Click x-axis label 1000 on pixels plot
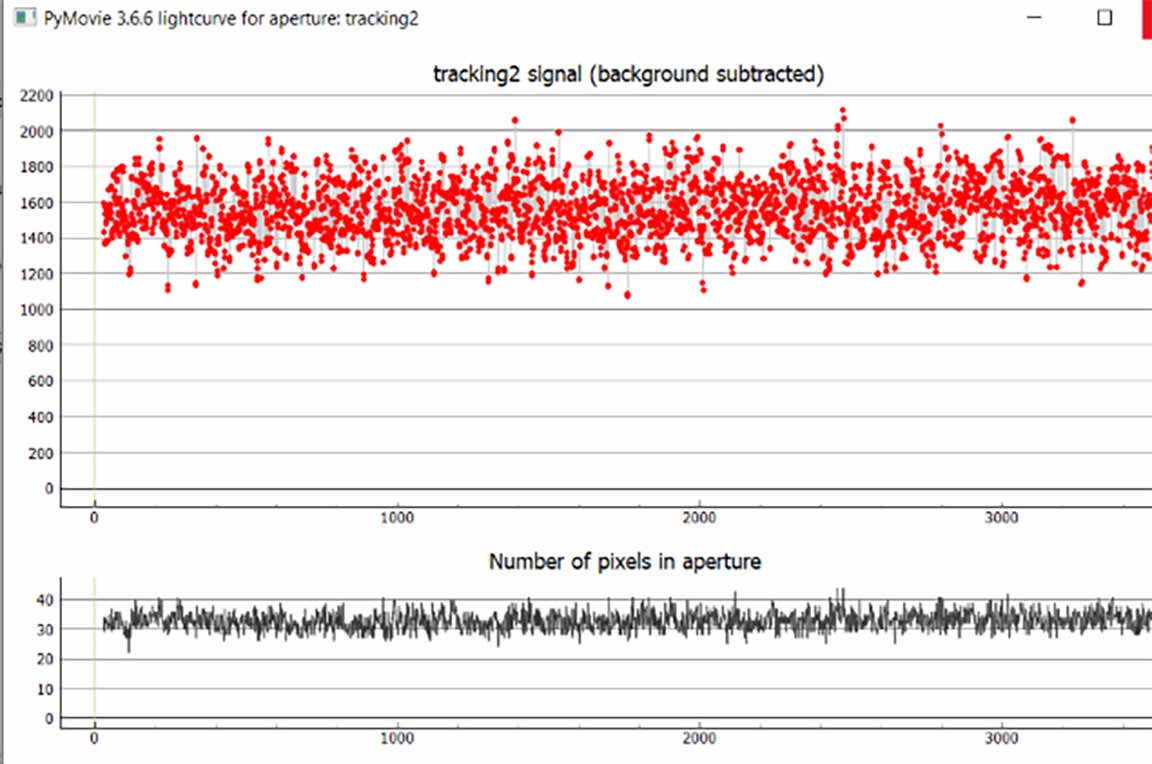Screen dimensions: 1152x764 397,738
